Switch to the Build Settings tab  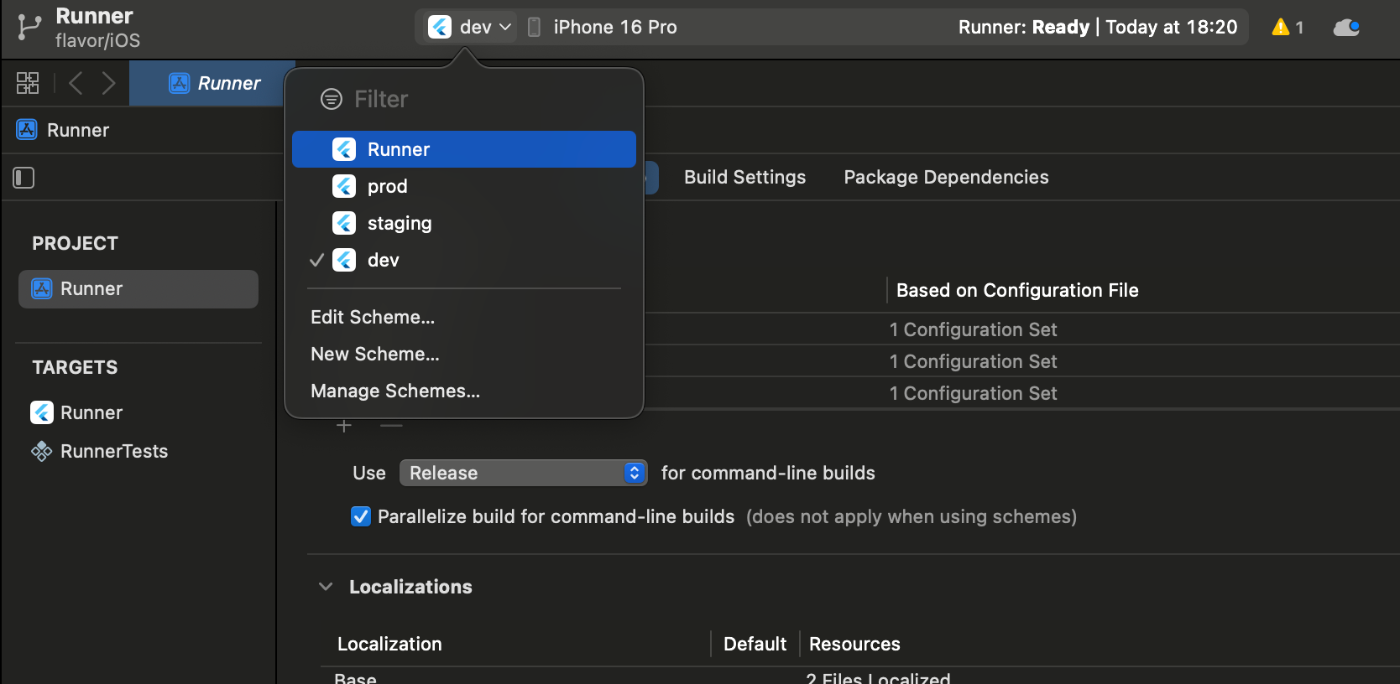(745, 178)
